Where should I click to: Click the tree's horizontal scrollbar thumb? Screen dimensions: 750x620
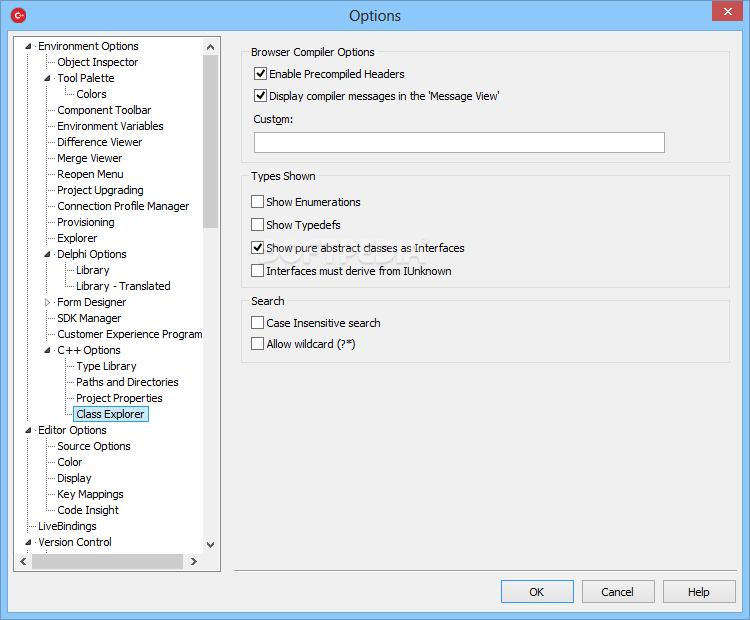[x=107, y=562]
